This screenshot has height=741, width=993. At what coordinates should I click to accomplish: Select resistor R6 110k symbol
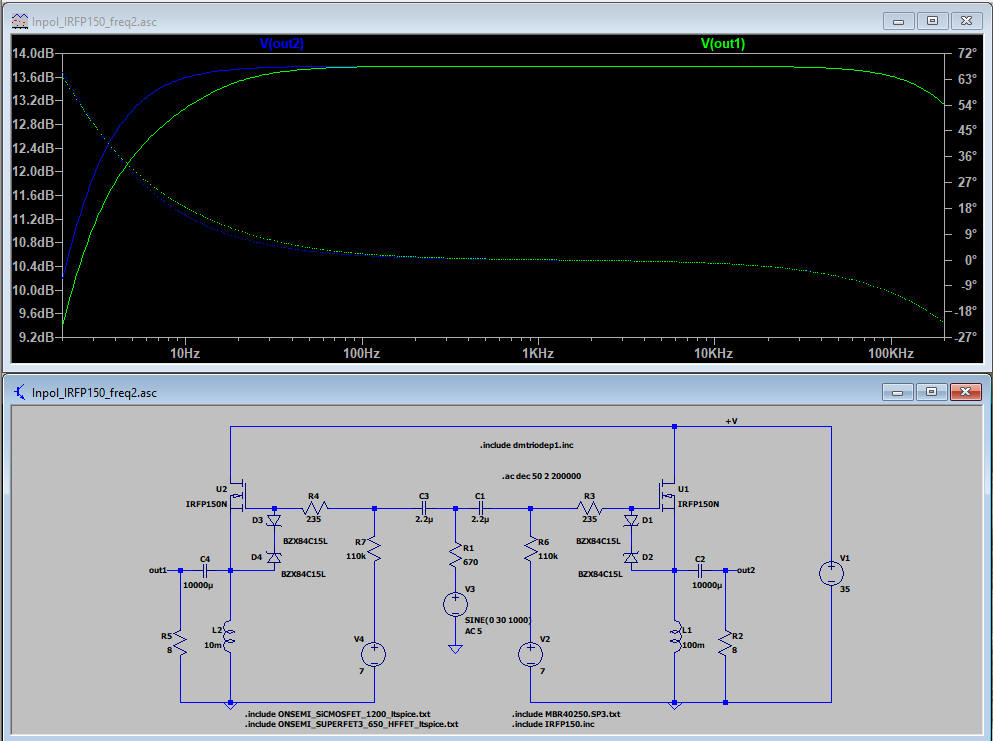coord(531,550)
